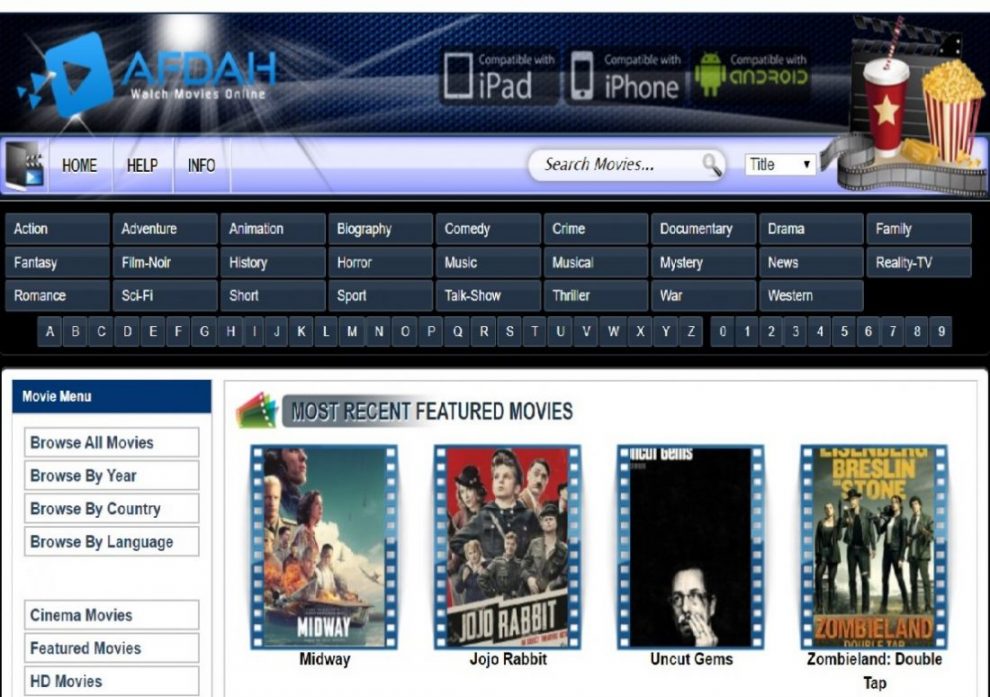Choose the Film-Noir genre
This screenshot has height=697, width=990.
[165, 262]
